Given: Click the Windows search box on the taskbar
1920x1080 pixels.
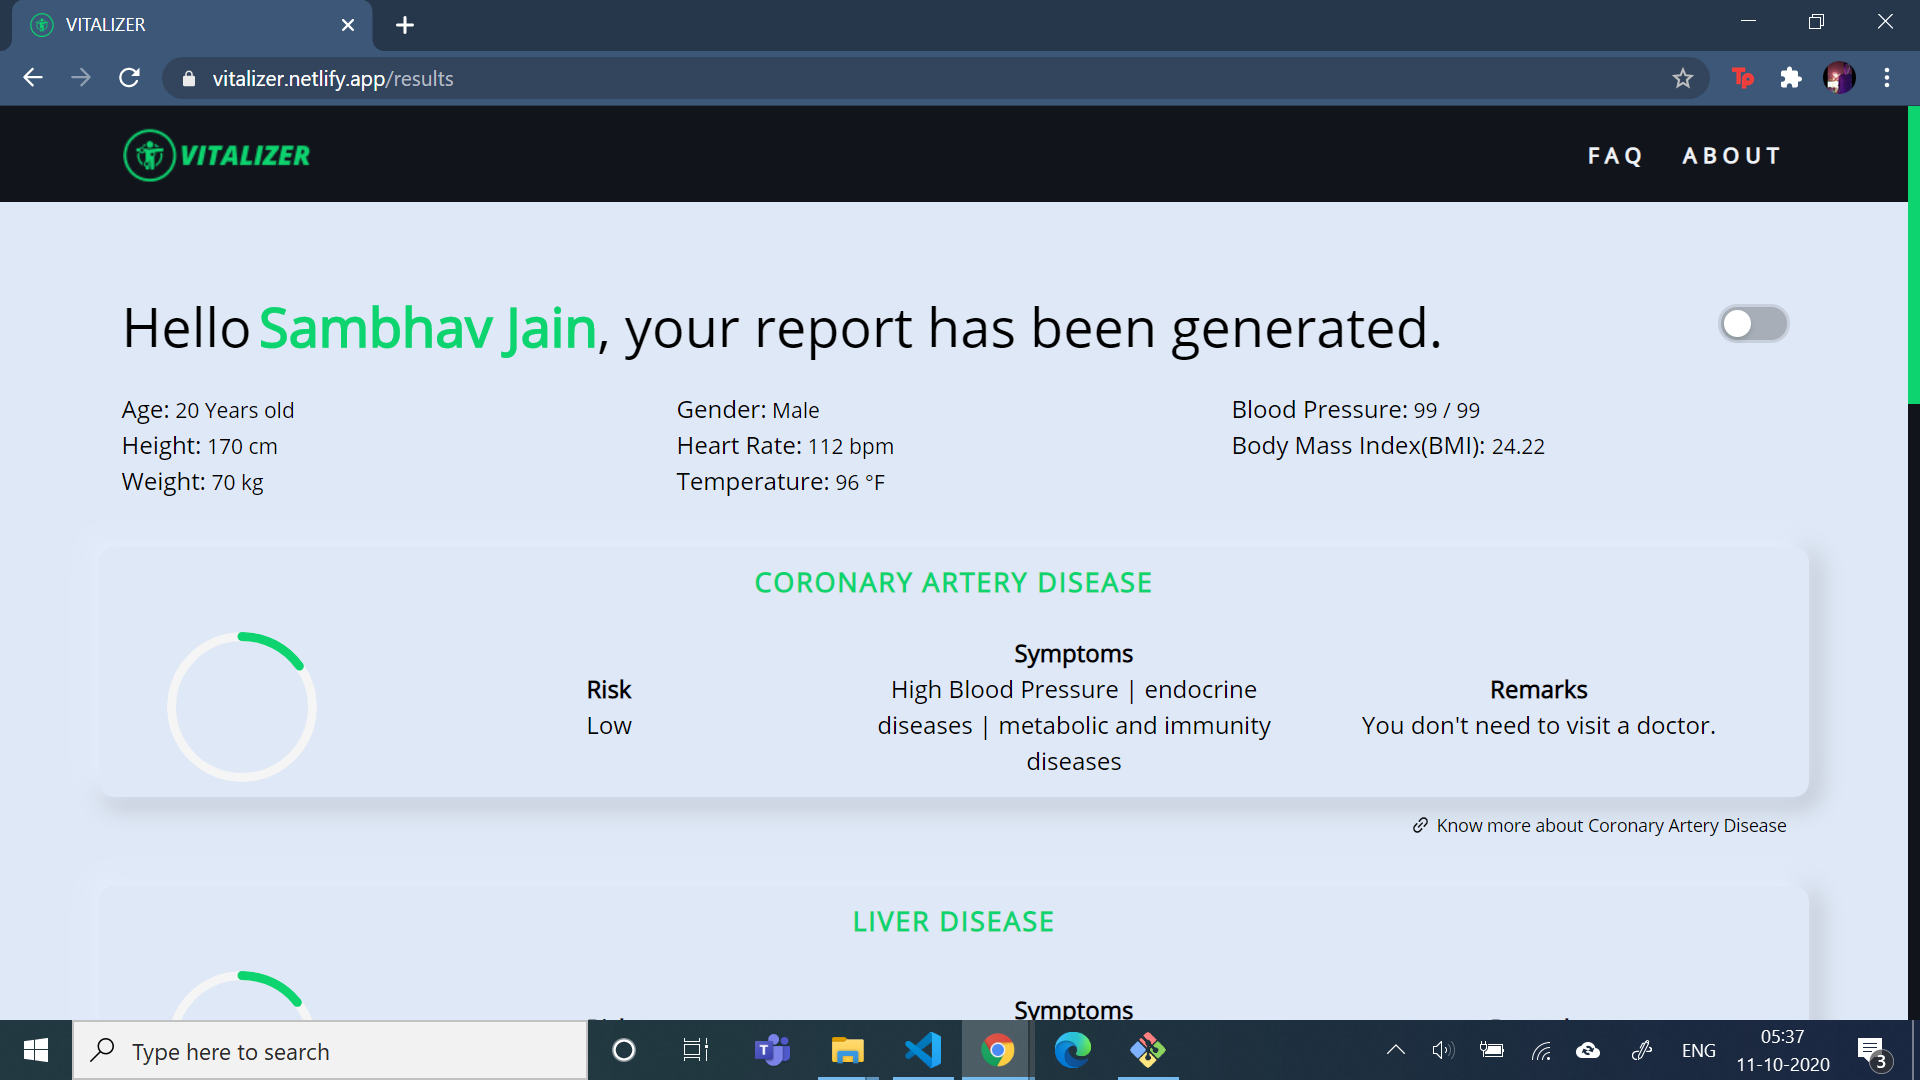Looking at the screenshot, I should click(x=330, y=1051).
